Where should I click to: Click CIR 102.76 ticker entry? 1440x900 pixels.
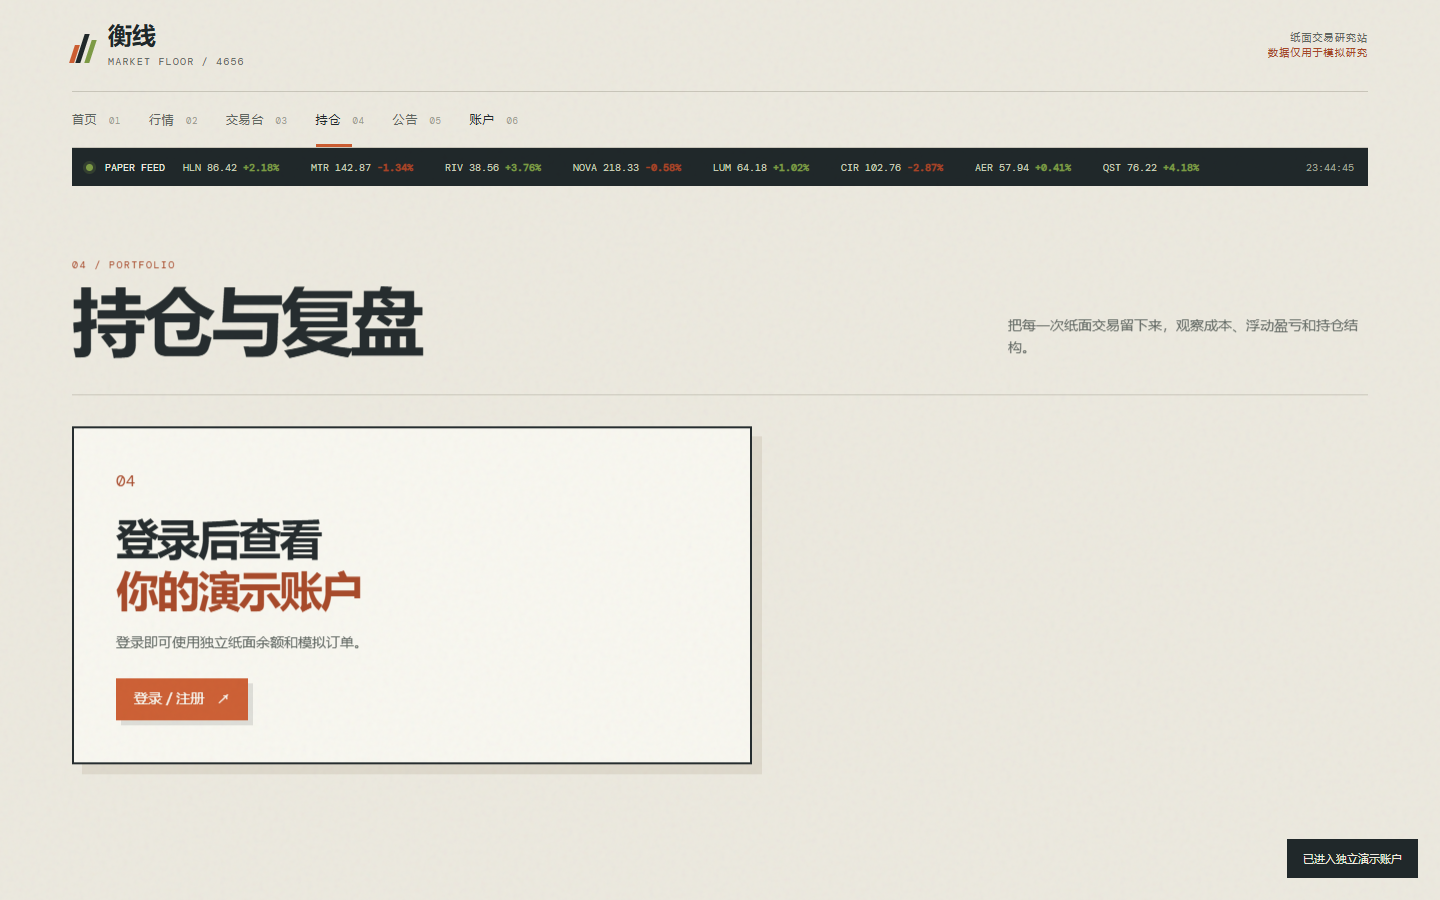click(892, 168)
